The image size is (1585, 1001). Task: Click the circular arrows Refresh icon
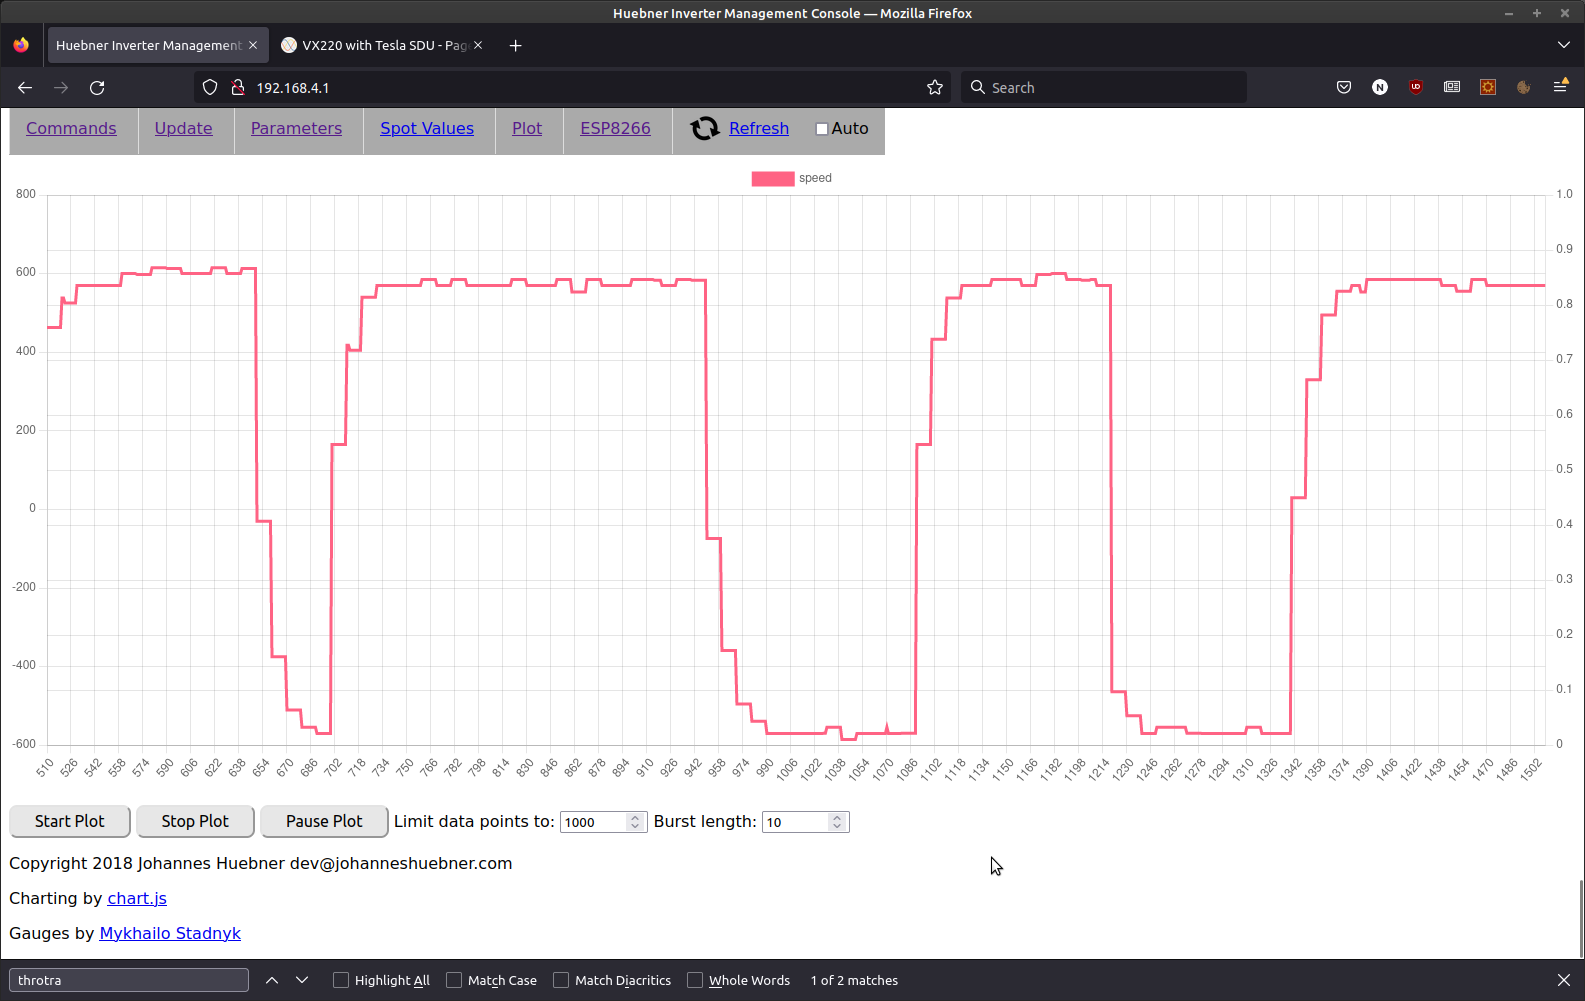(x=704, y=128)
